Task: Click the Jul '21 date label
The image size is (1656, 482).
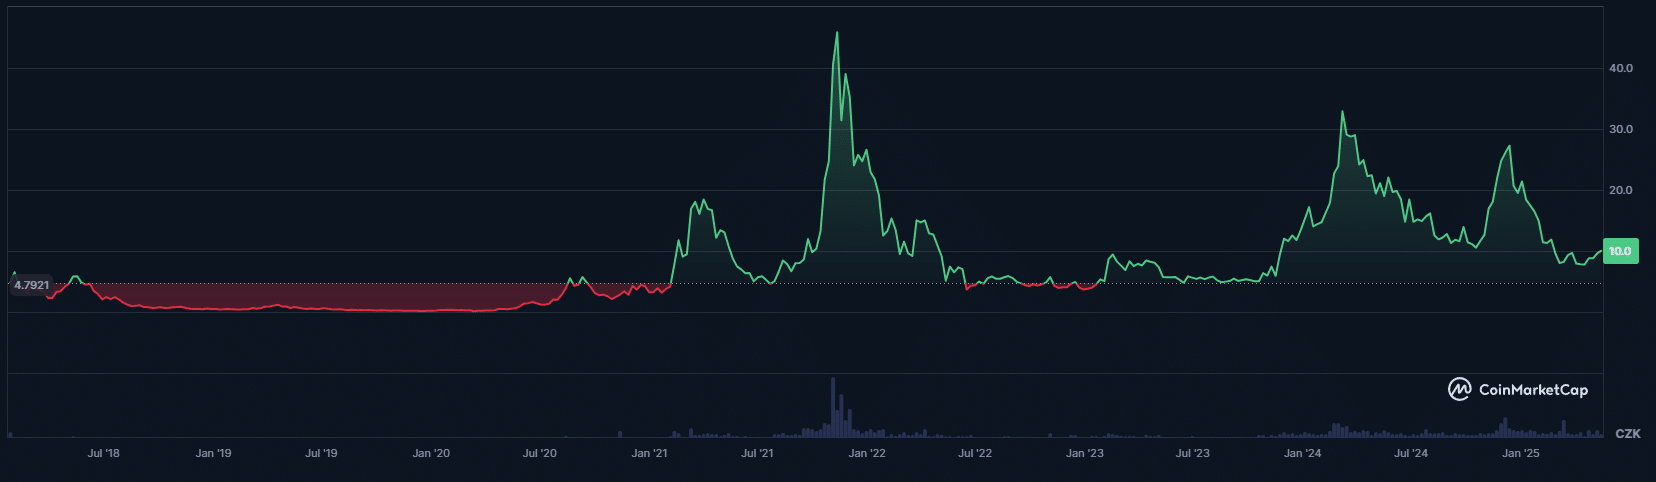Action: (757, 453)
